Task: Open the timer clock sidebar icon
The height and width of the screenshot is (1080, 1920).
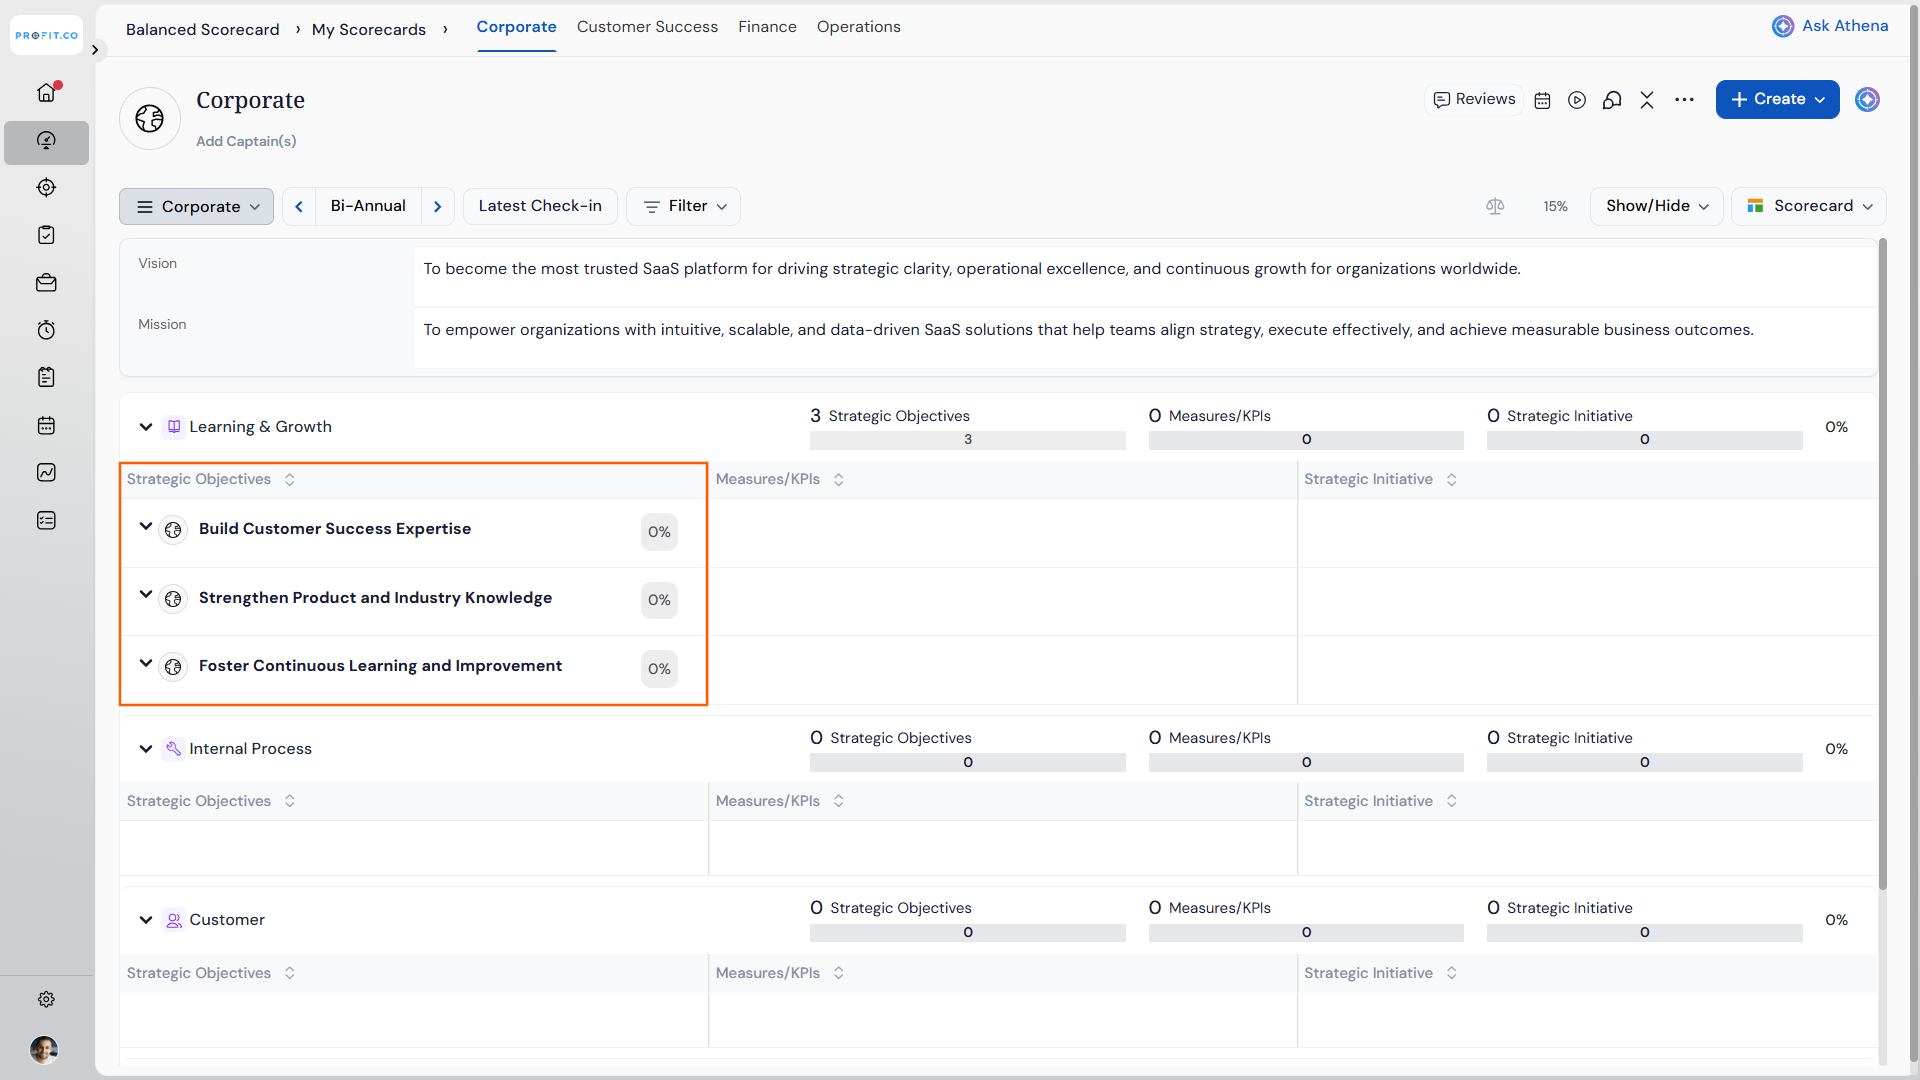Action: tap(46, 330)
